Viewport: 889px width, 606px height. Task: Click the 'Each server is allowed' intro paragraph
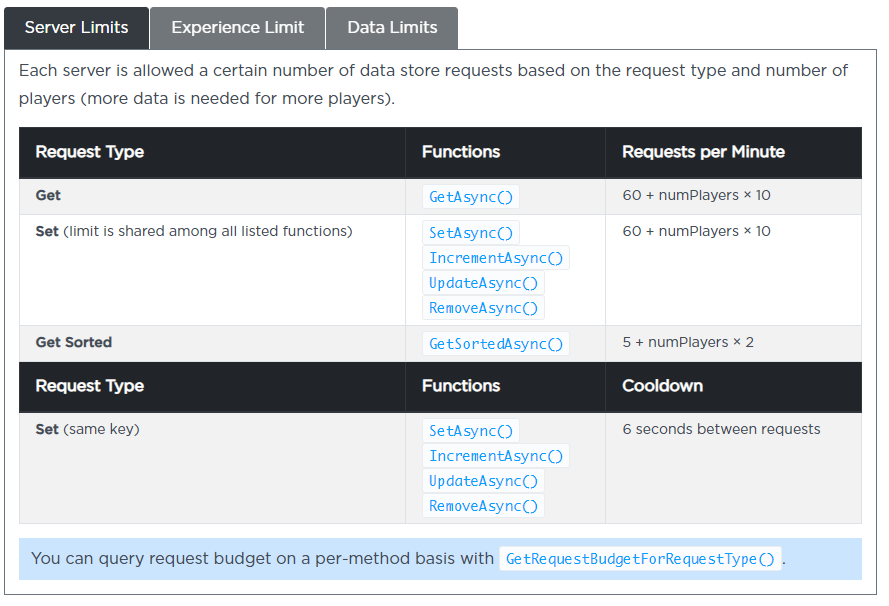[x=433, y=84]
